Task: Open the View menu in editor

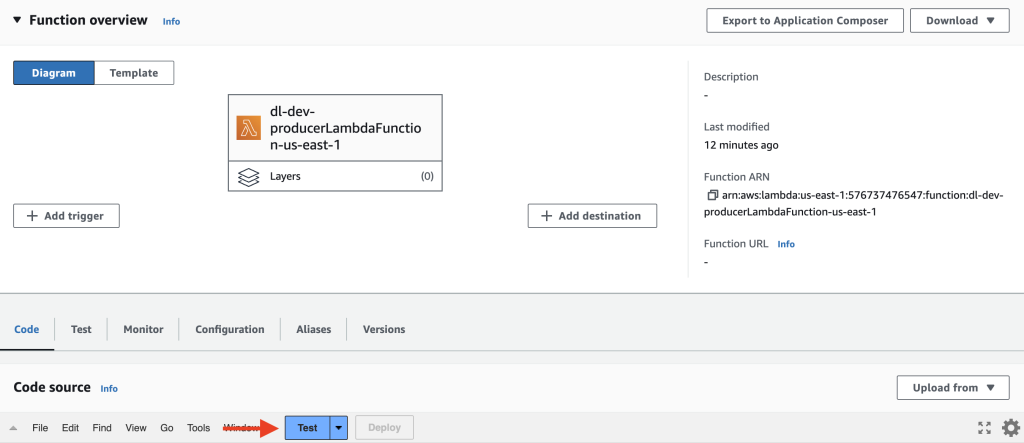Action: pos(136,428)
